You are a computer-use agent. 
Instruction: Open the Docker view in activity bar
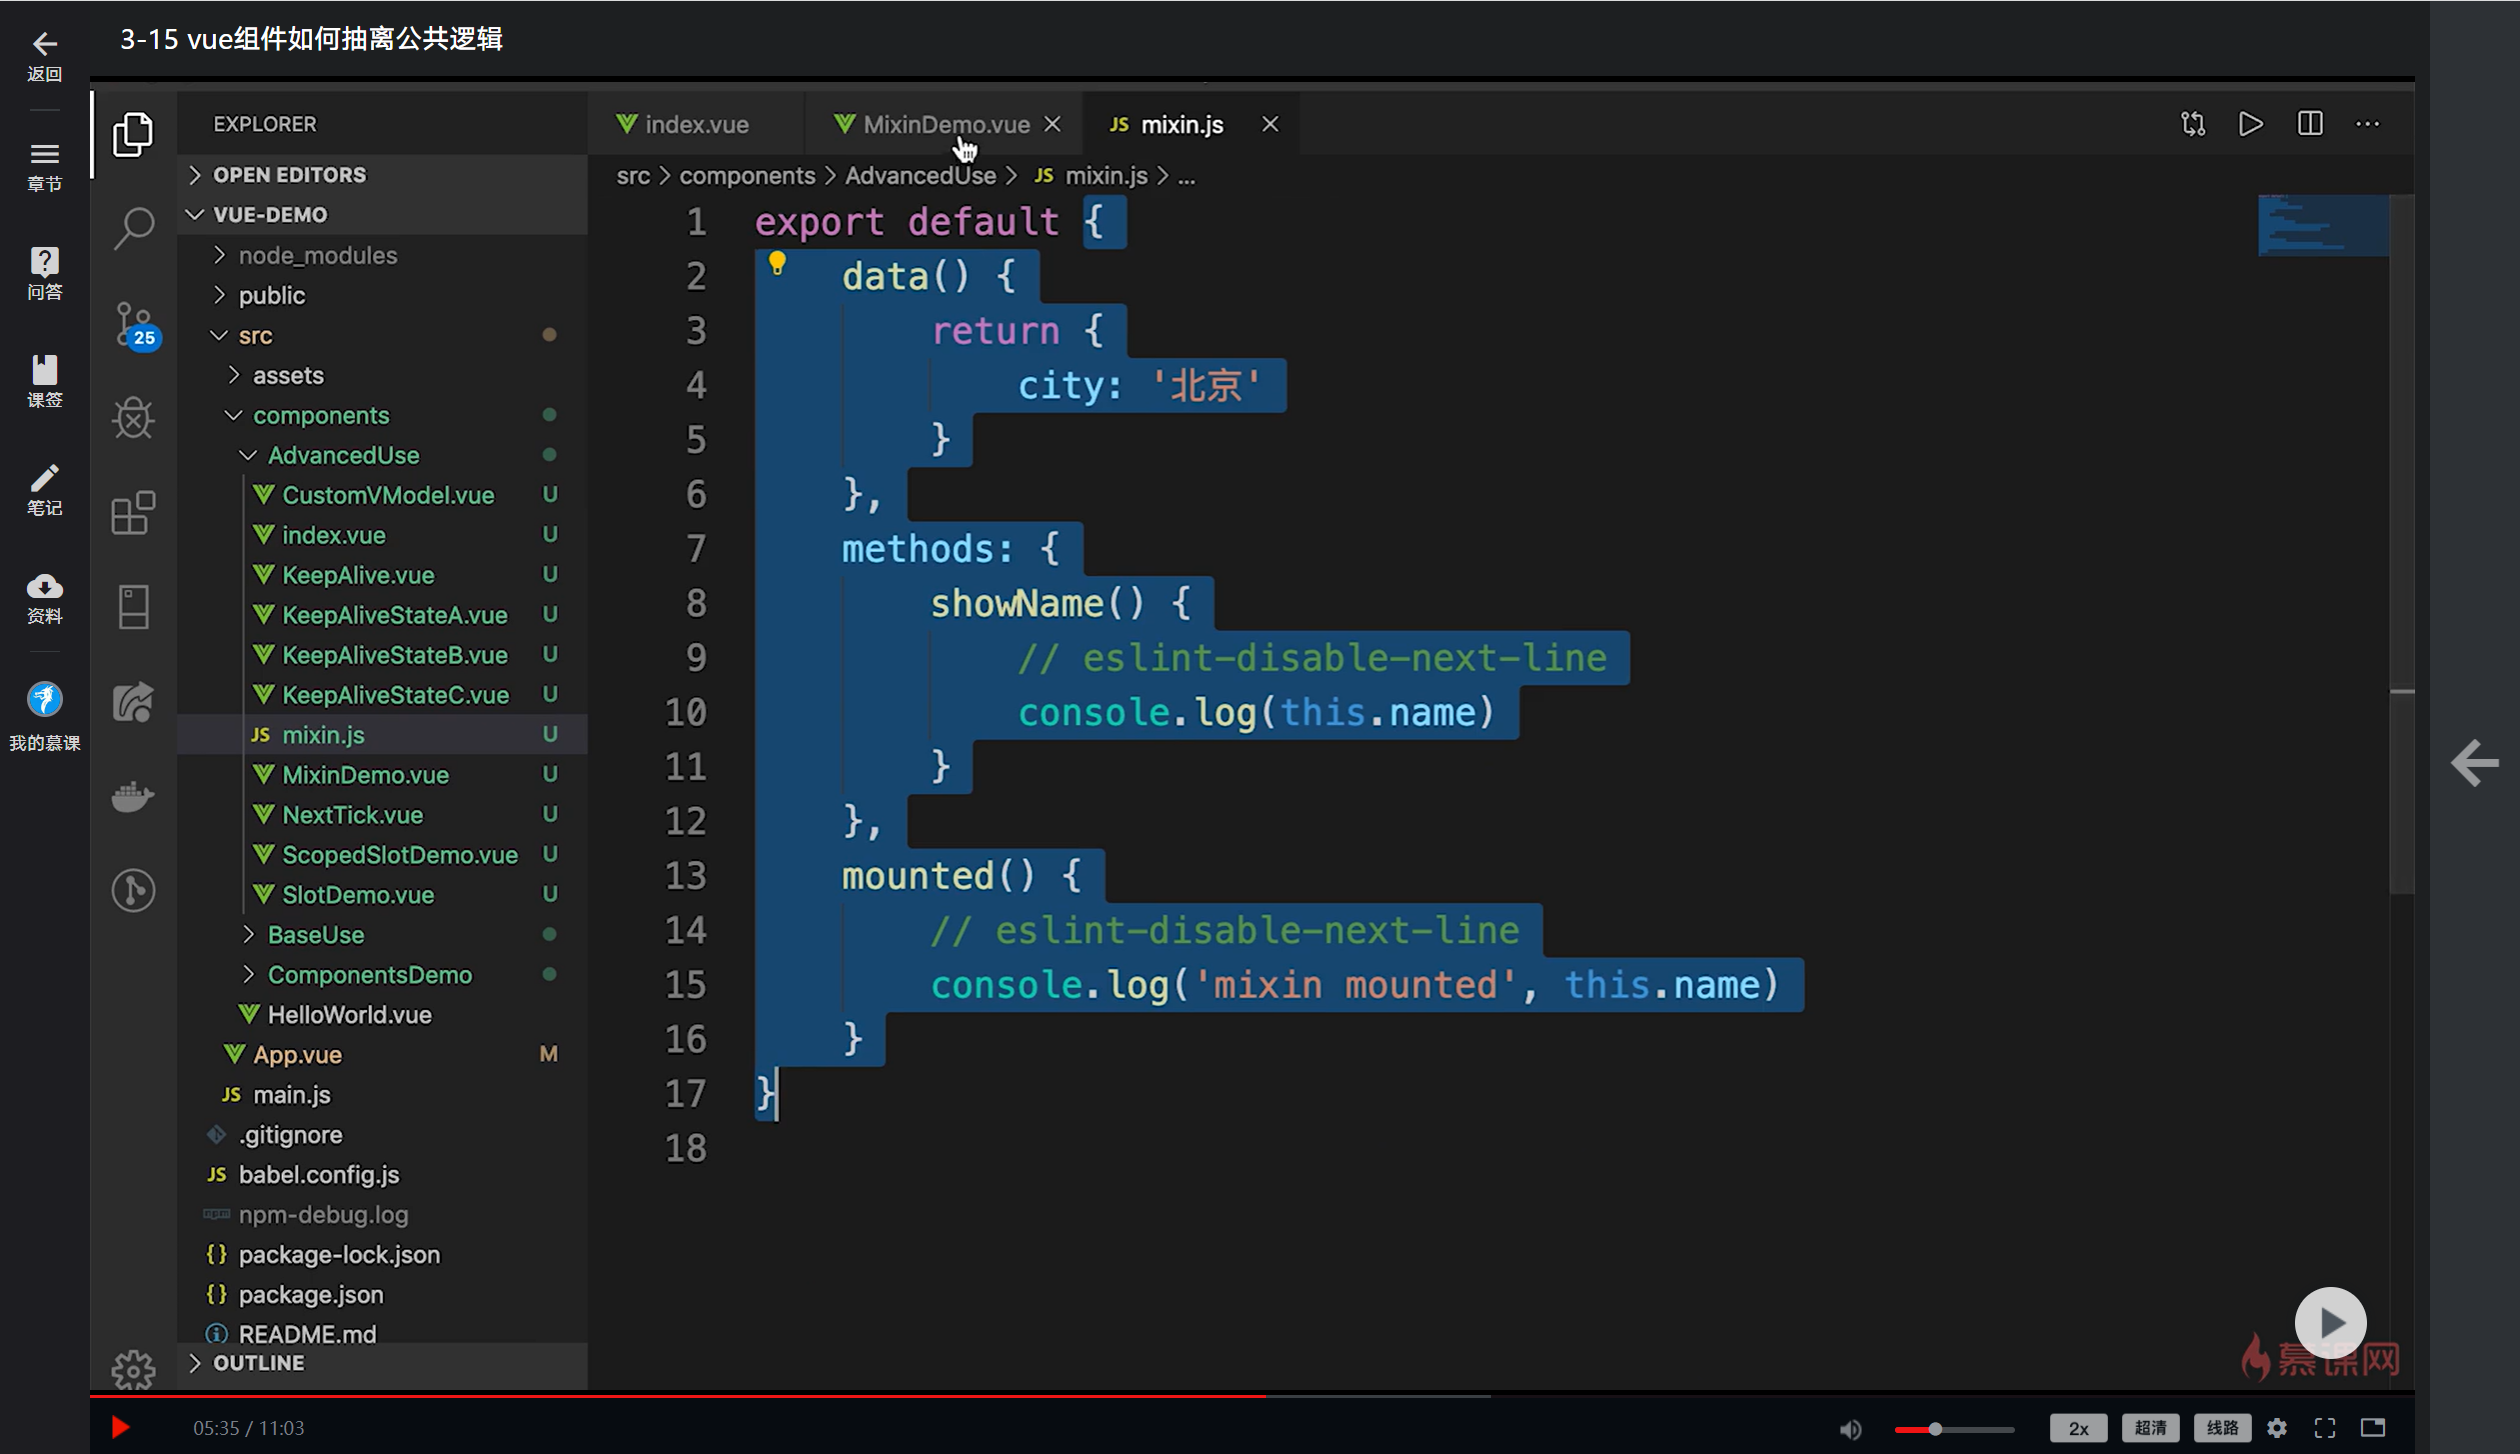[x=133, y=797]
